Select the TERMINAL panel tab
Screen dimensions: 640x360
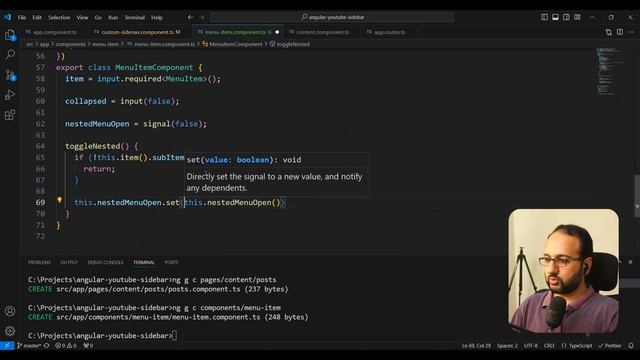click(144, 262)
